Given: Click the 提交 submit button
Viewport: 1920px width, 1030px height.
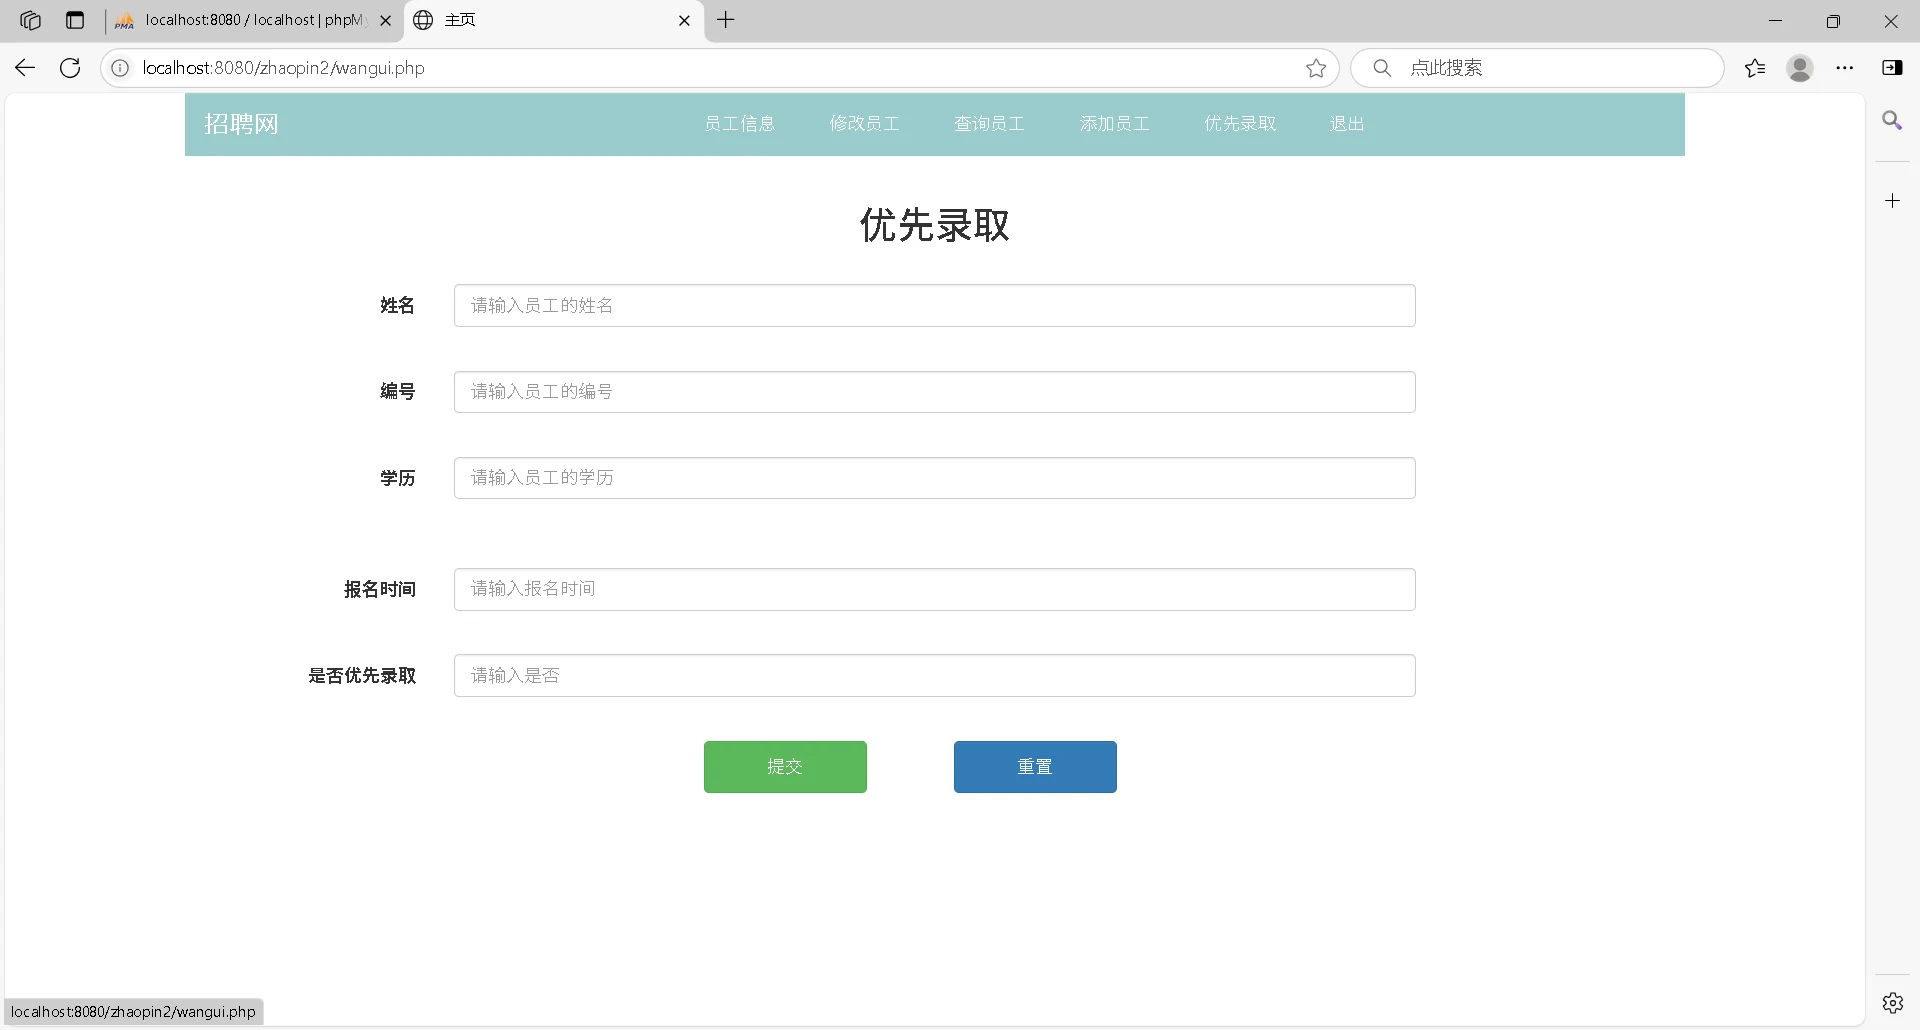Looking at the screenshot, I should point(785,767).
